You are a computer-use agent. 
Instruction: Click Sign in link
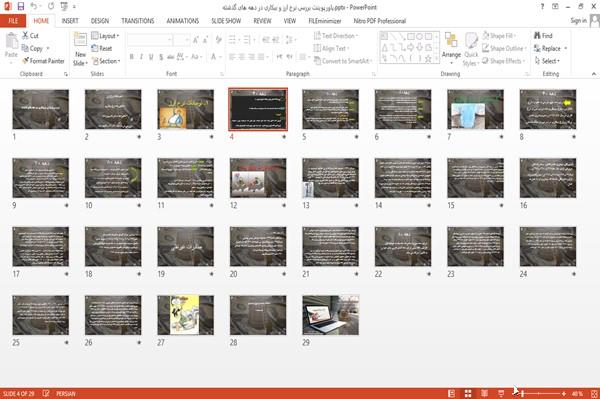coord(578,20)
